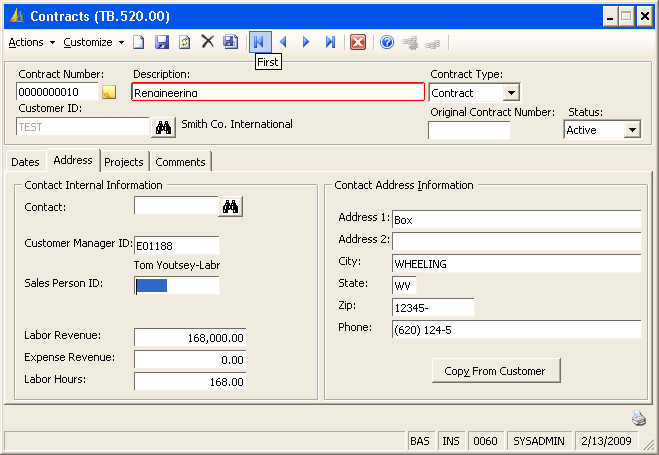The image size is (659, 455).
Task: Expand the Contract Type dropdown
Action: pyautogui.click(x=511, y=93)
